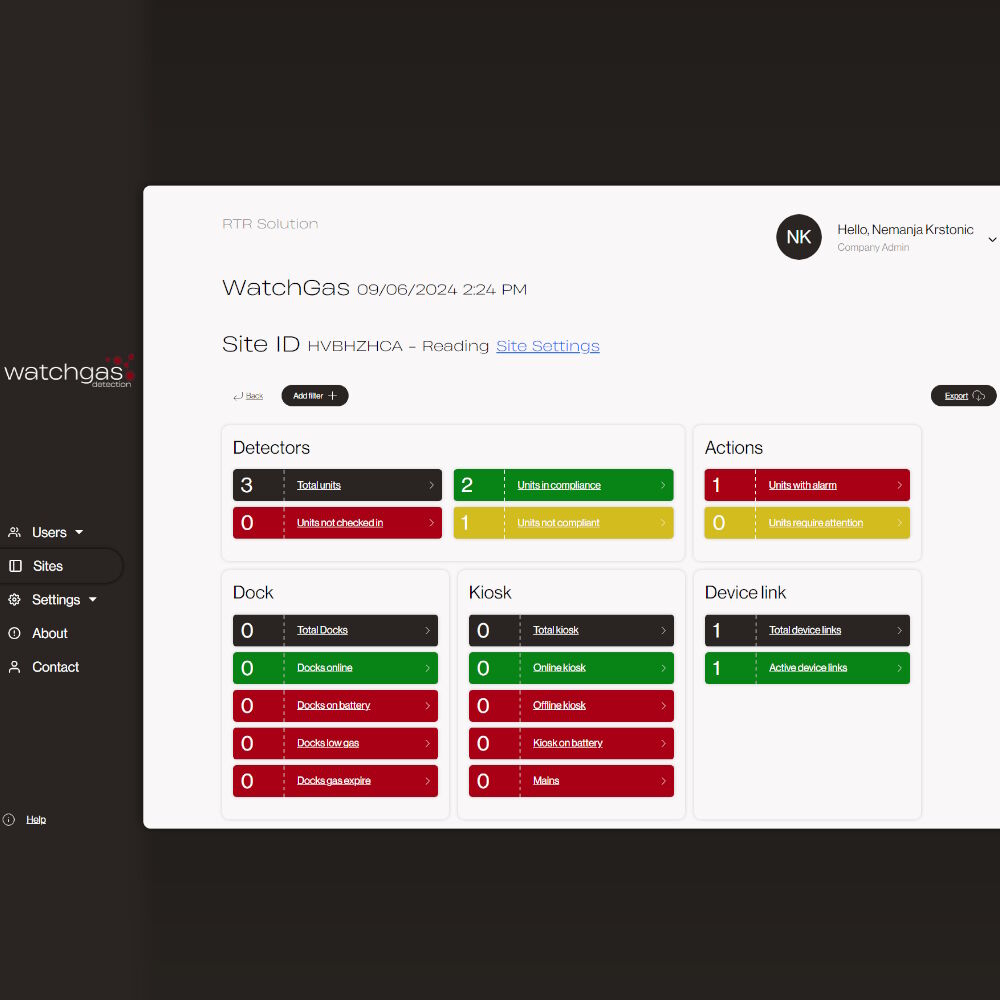Click chevron on Units in compliance row
This screenshot has width=1000, height=1000.
coord(663,485)
